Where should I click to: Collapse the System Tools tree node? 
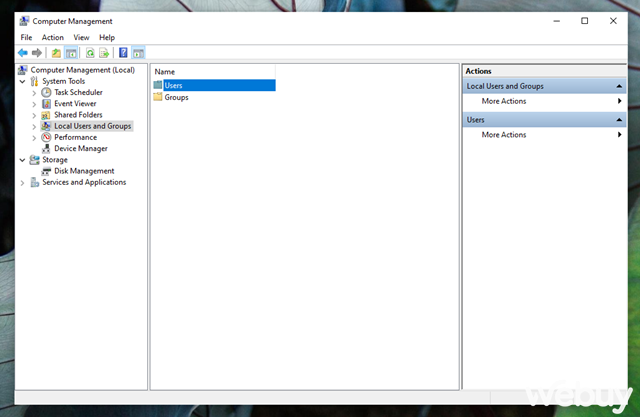(23, 81)
